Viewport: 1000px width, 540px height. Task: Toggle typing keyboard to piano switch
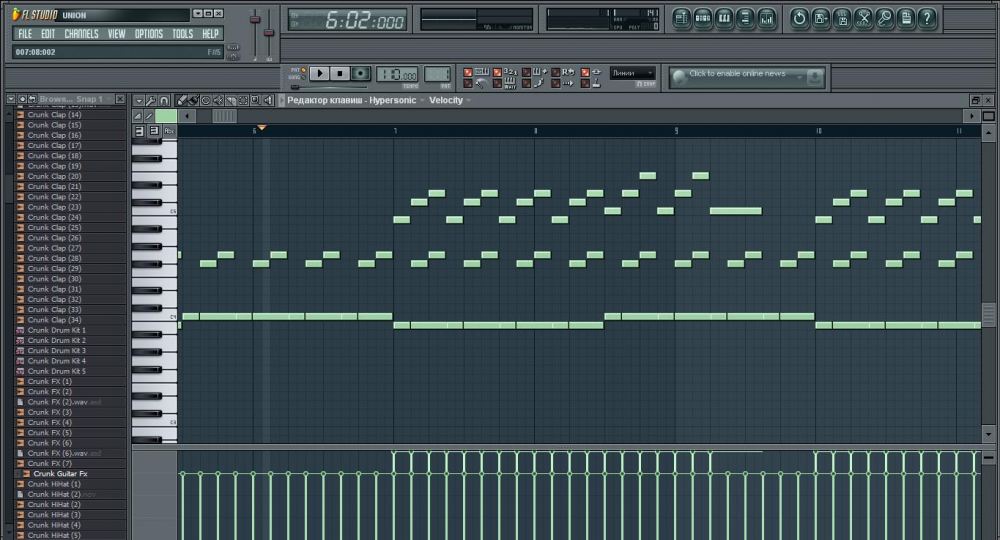coord(468,73)
